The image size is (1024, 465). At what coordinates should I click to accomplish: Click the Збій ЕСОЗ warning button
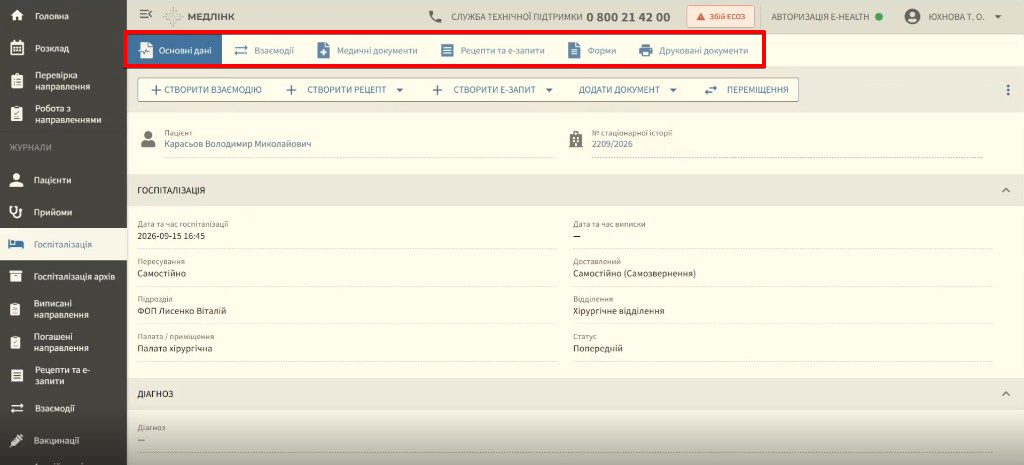tap(721, 16)
